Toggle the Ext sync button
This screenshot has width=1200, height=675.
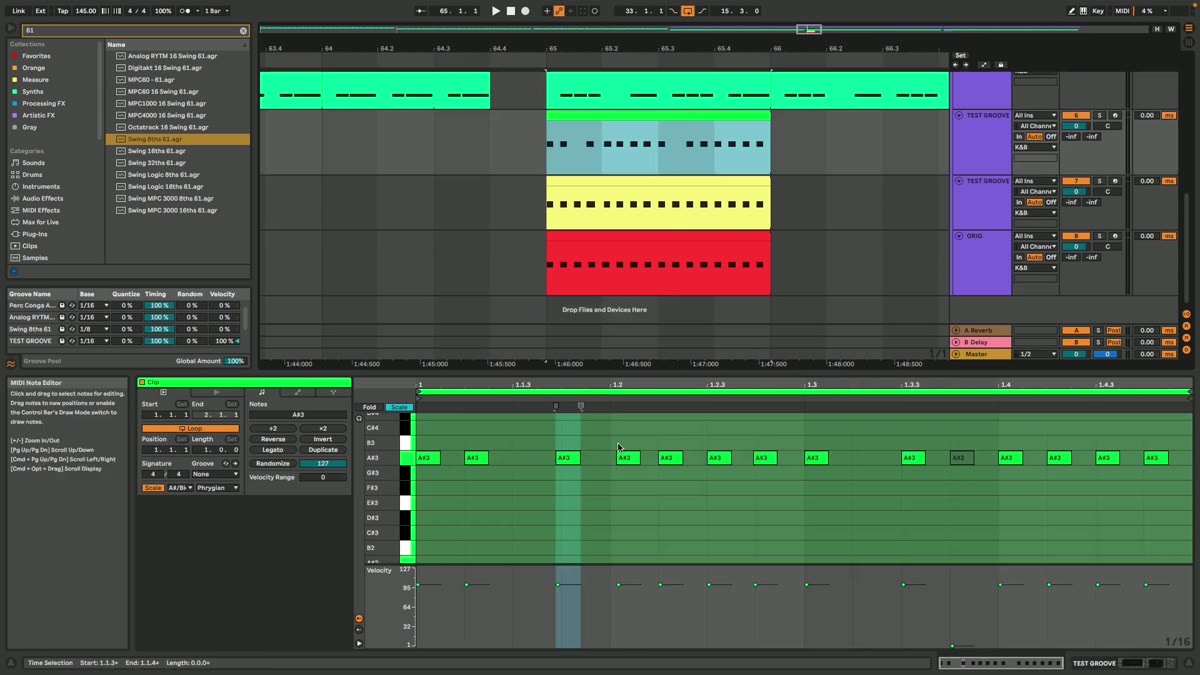(x=40, y=11)
